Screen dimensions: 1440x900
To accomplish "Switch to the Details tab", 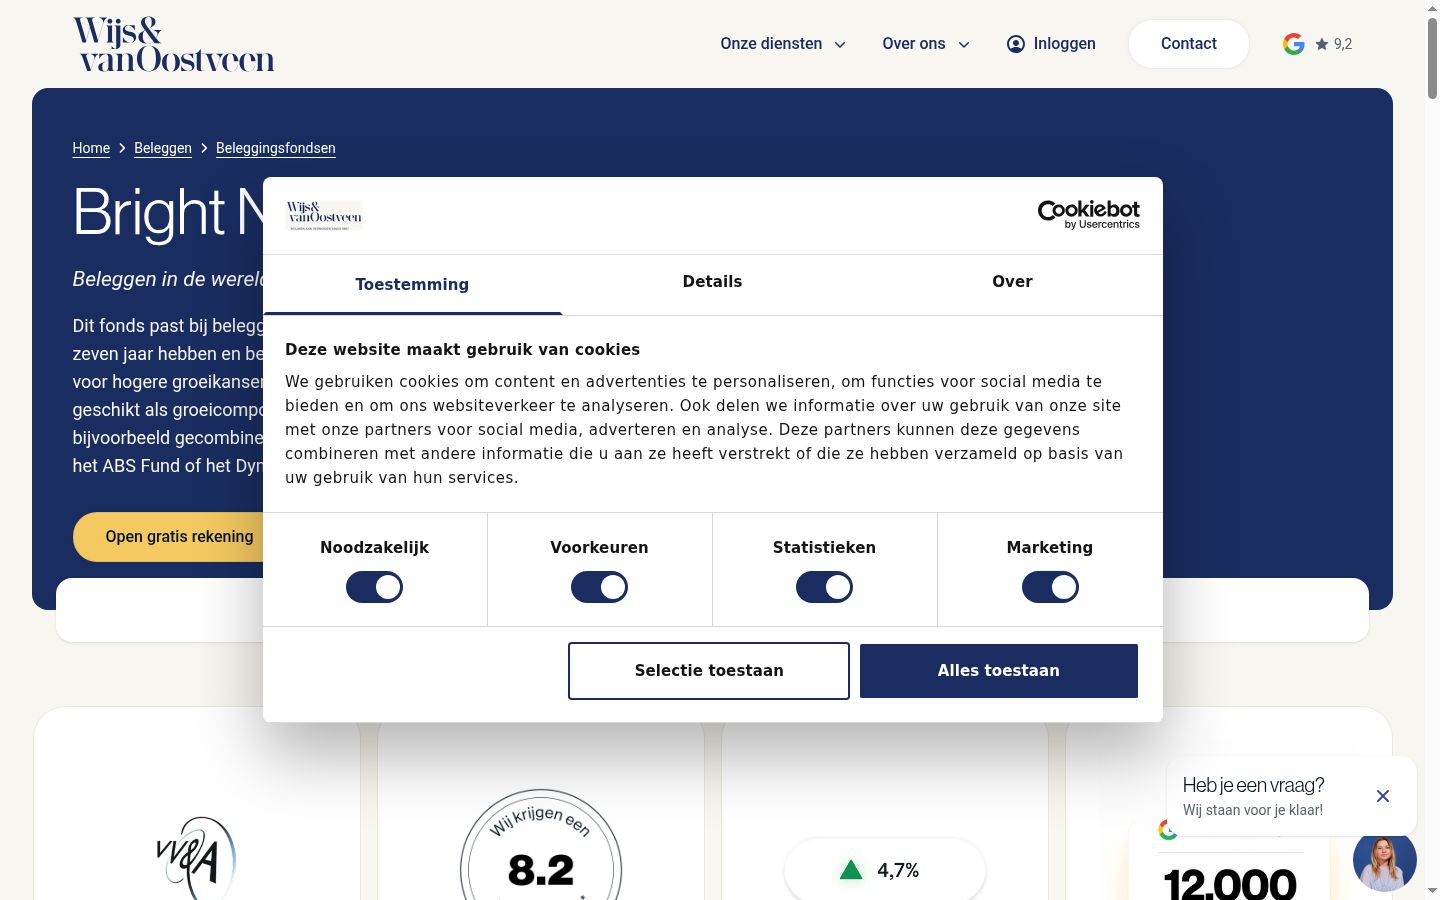I will tap(712, 282).
